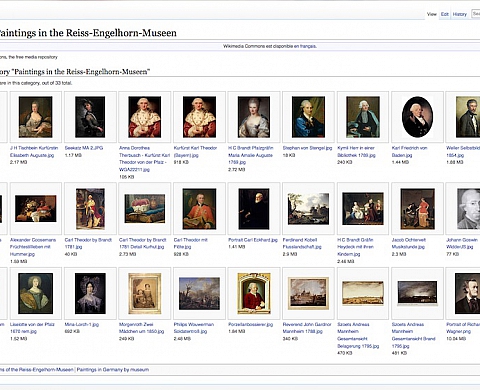This screenshot has width=480, height=390.
Task: Click 'J H Tischbein Kurfürstin Elisabeth Auguste.jpg' link
Action: [x=34, y=152]
